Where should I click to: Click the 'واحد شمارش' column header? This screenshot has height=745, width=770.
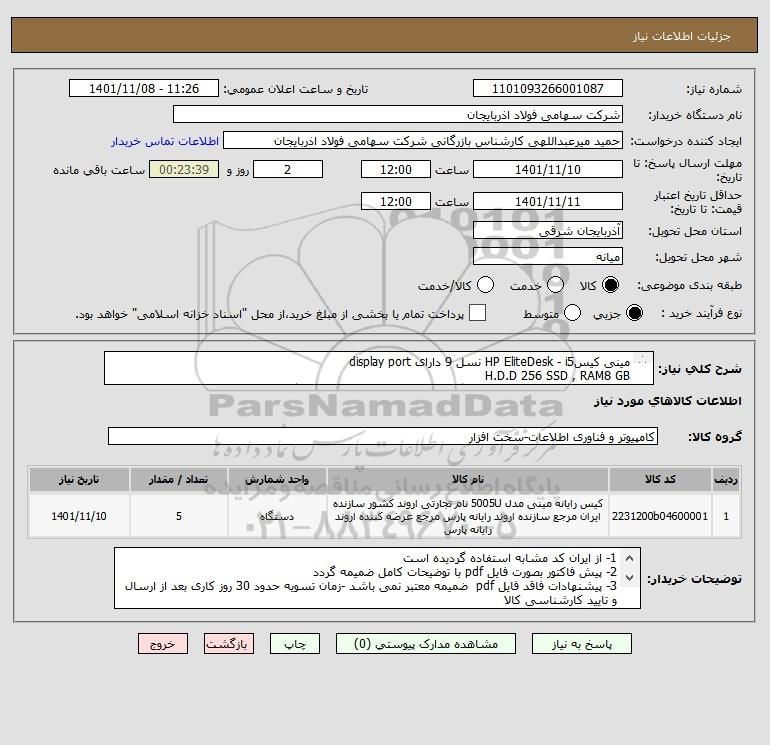pos(277,479)
